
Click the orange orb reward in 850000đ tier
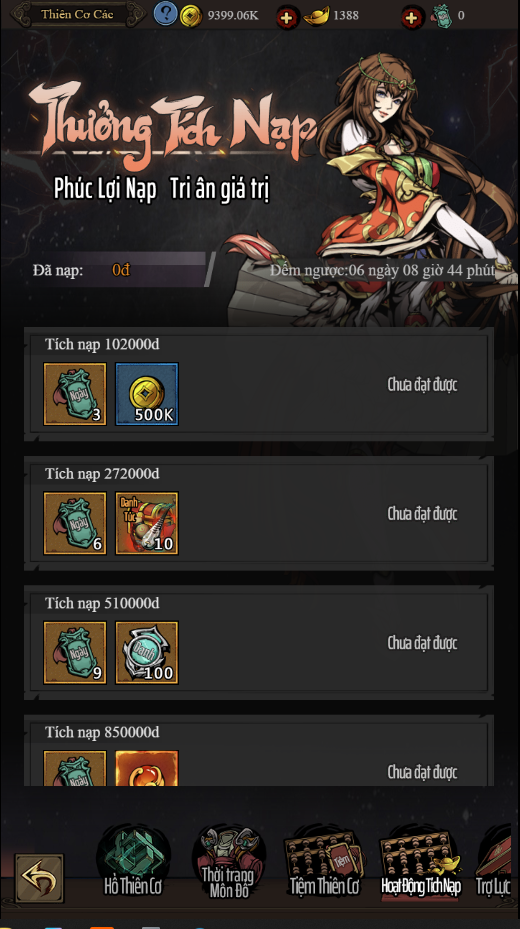pyautogui.click(x=147, y=768)
